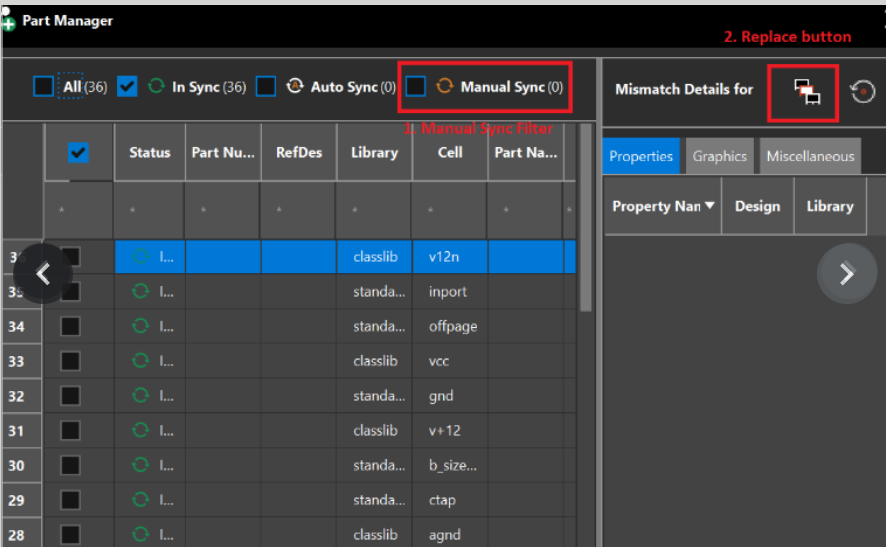Click the Manual Sync orange icon
Screen dimensions: 886x547
pos(444,87)
